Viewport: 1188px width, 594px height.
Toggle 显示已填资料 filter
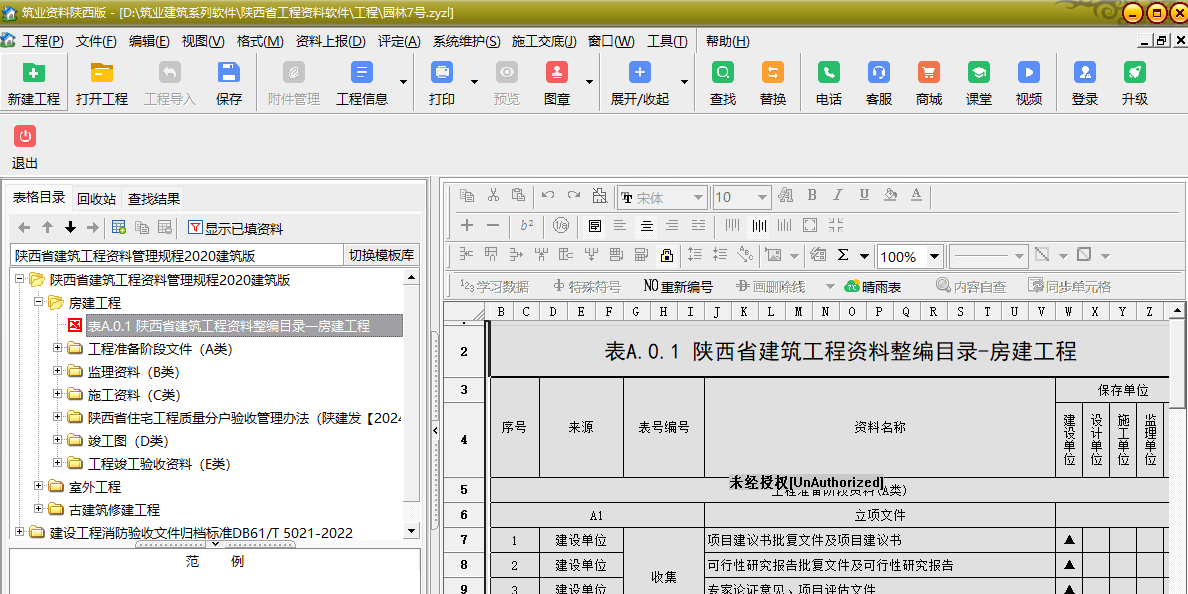(x=235, y=228)
